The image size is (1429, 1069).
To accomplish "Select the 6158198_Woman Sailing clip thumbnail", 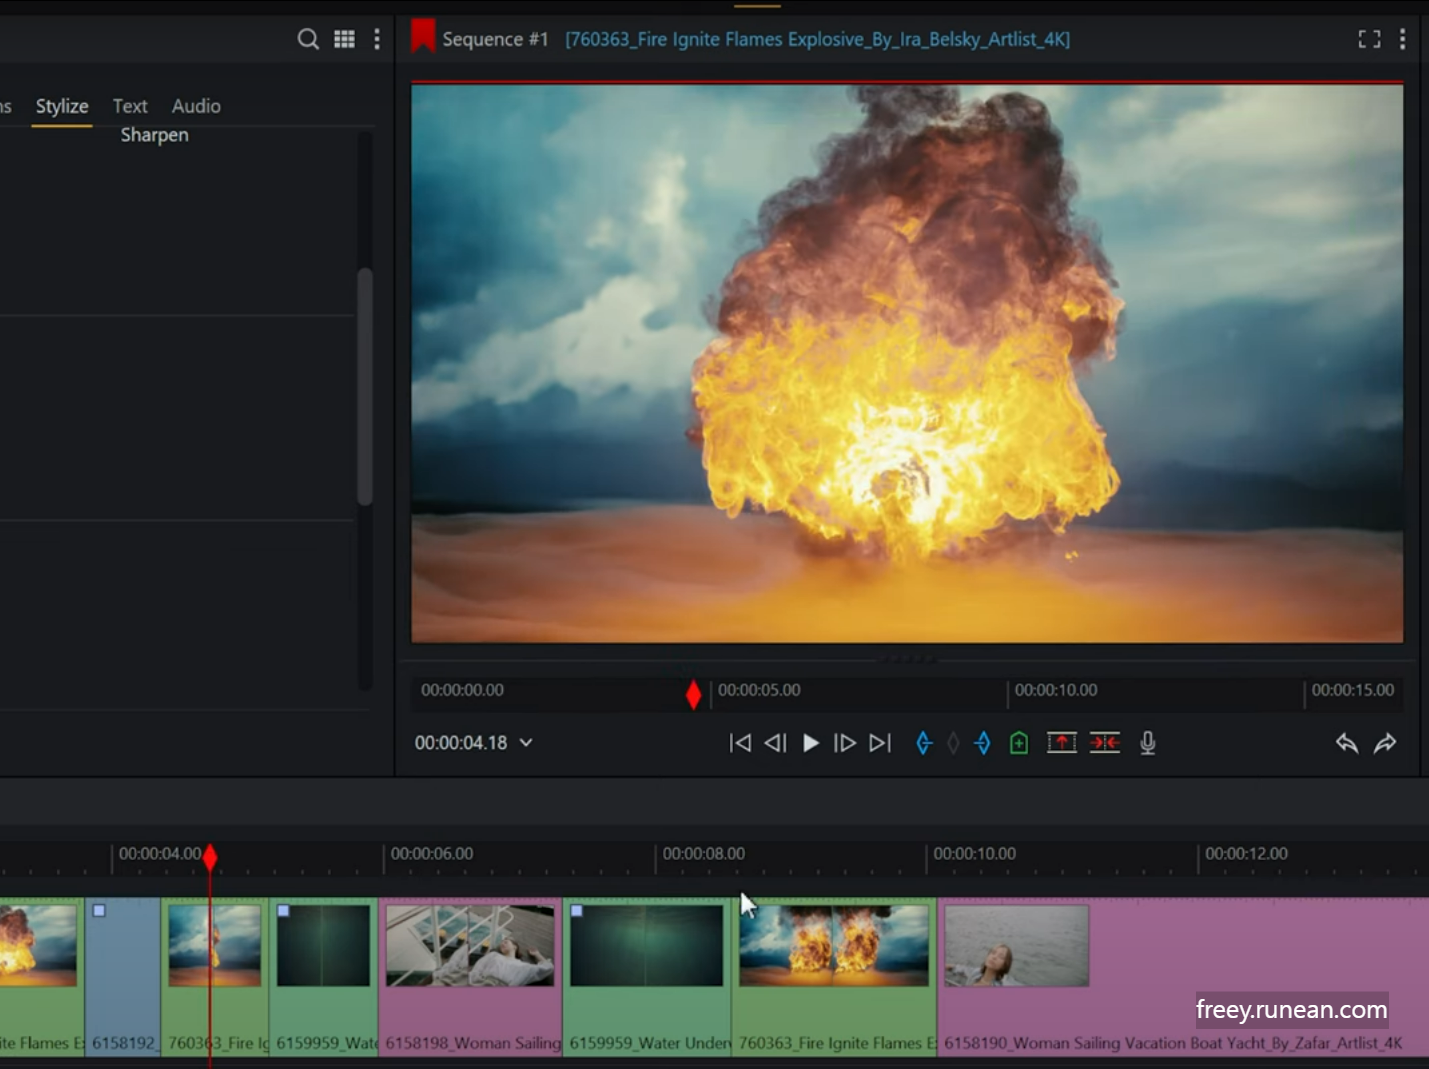I will 470,946.
